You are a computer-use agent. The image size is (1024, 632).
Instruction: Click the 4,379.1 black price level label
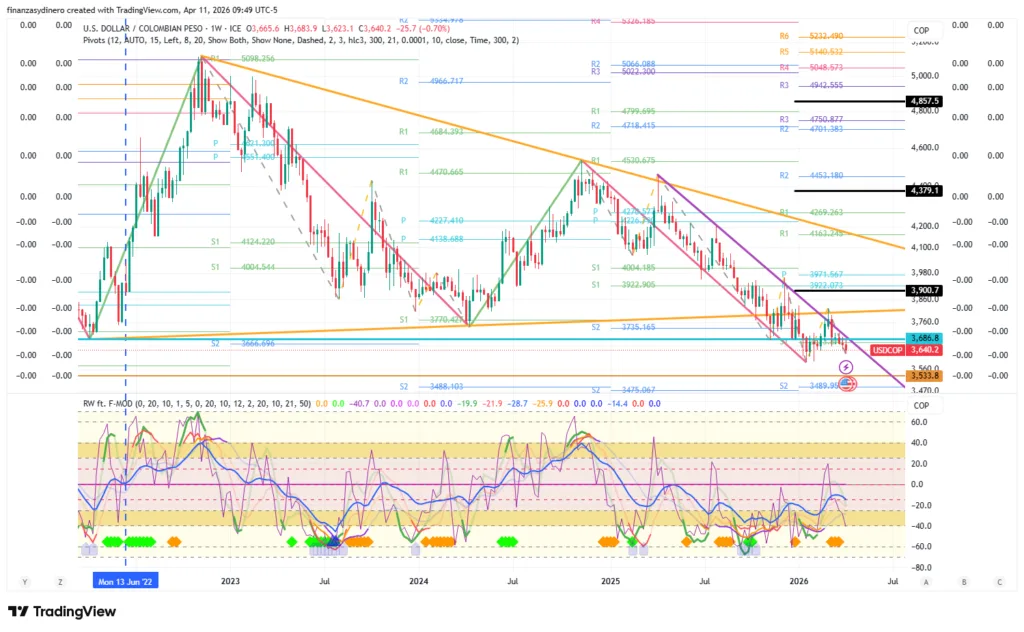click(x=922, y=190)
